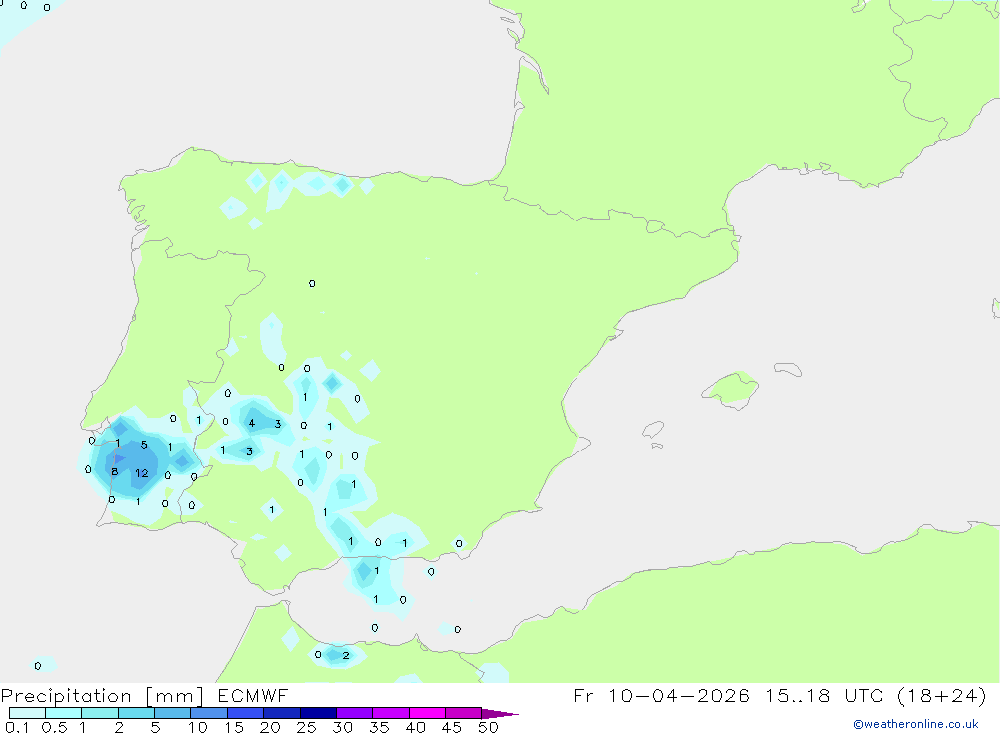Click the legend label '50'
Viewport: 1000px width, 733px height.
click(x=488, y=727)
